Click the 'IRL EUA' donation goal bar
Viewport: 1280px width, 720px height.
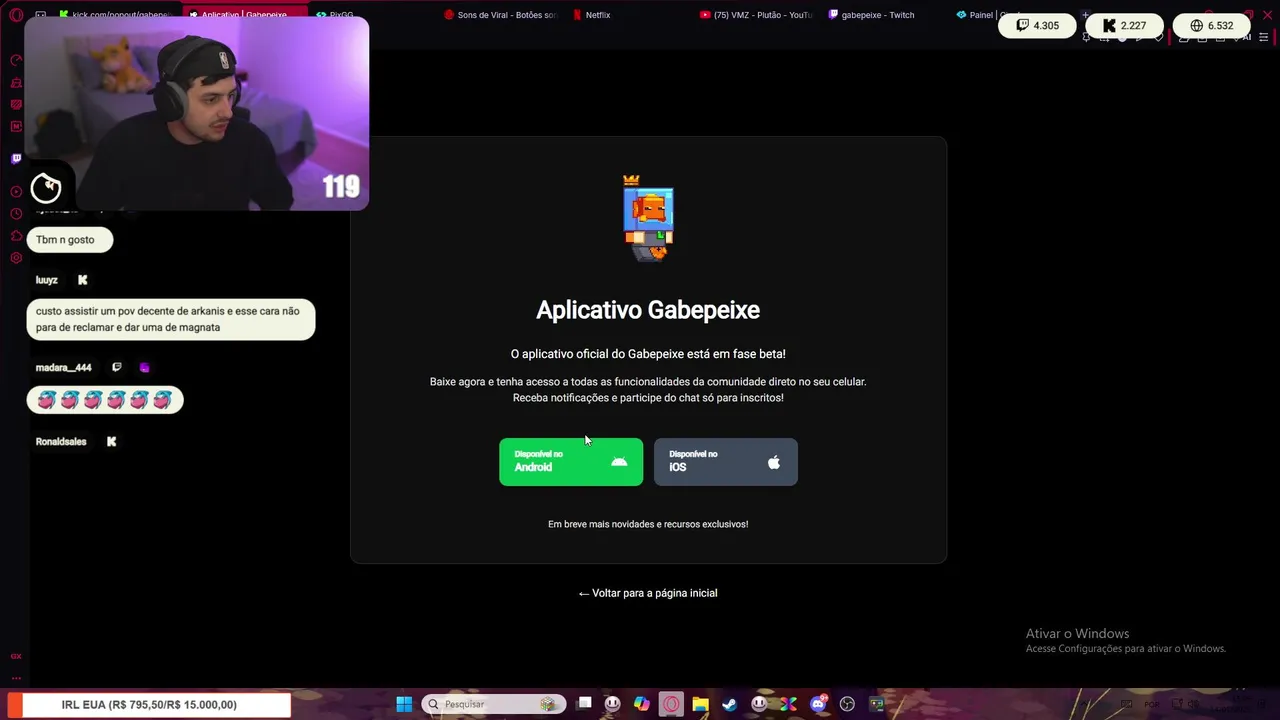[149, 705]
